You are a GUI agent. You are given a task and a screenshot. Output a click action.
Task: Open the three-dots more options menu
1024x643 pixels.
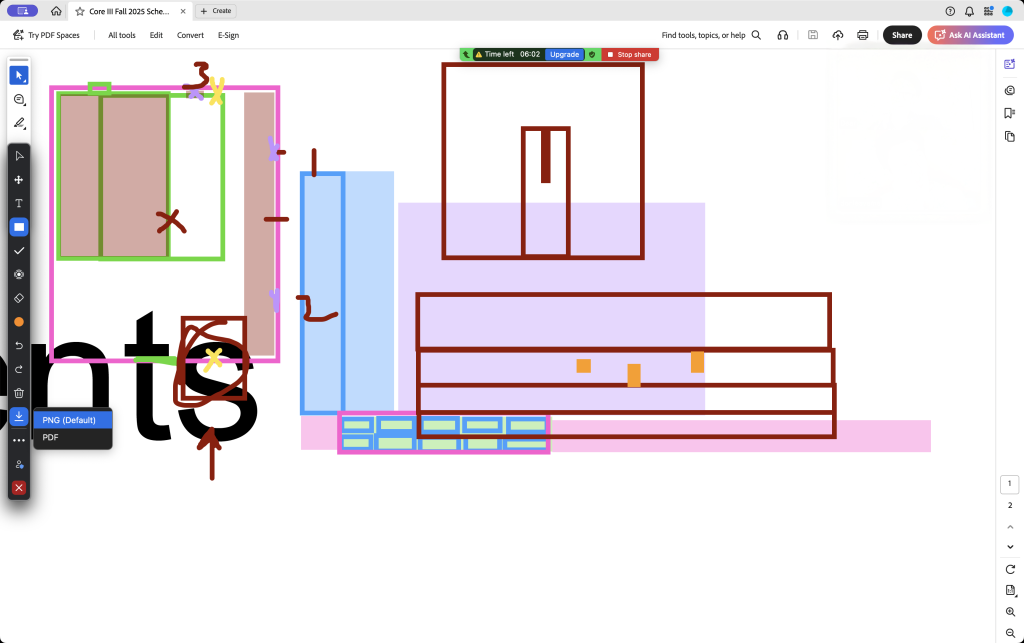(x=19, y=440)
